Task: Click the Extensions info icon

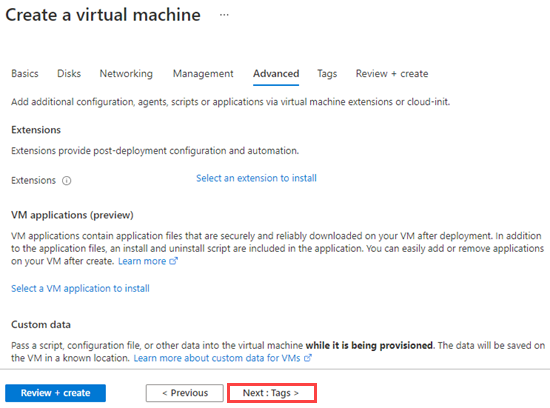Action: coord(67,181)
